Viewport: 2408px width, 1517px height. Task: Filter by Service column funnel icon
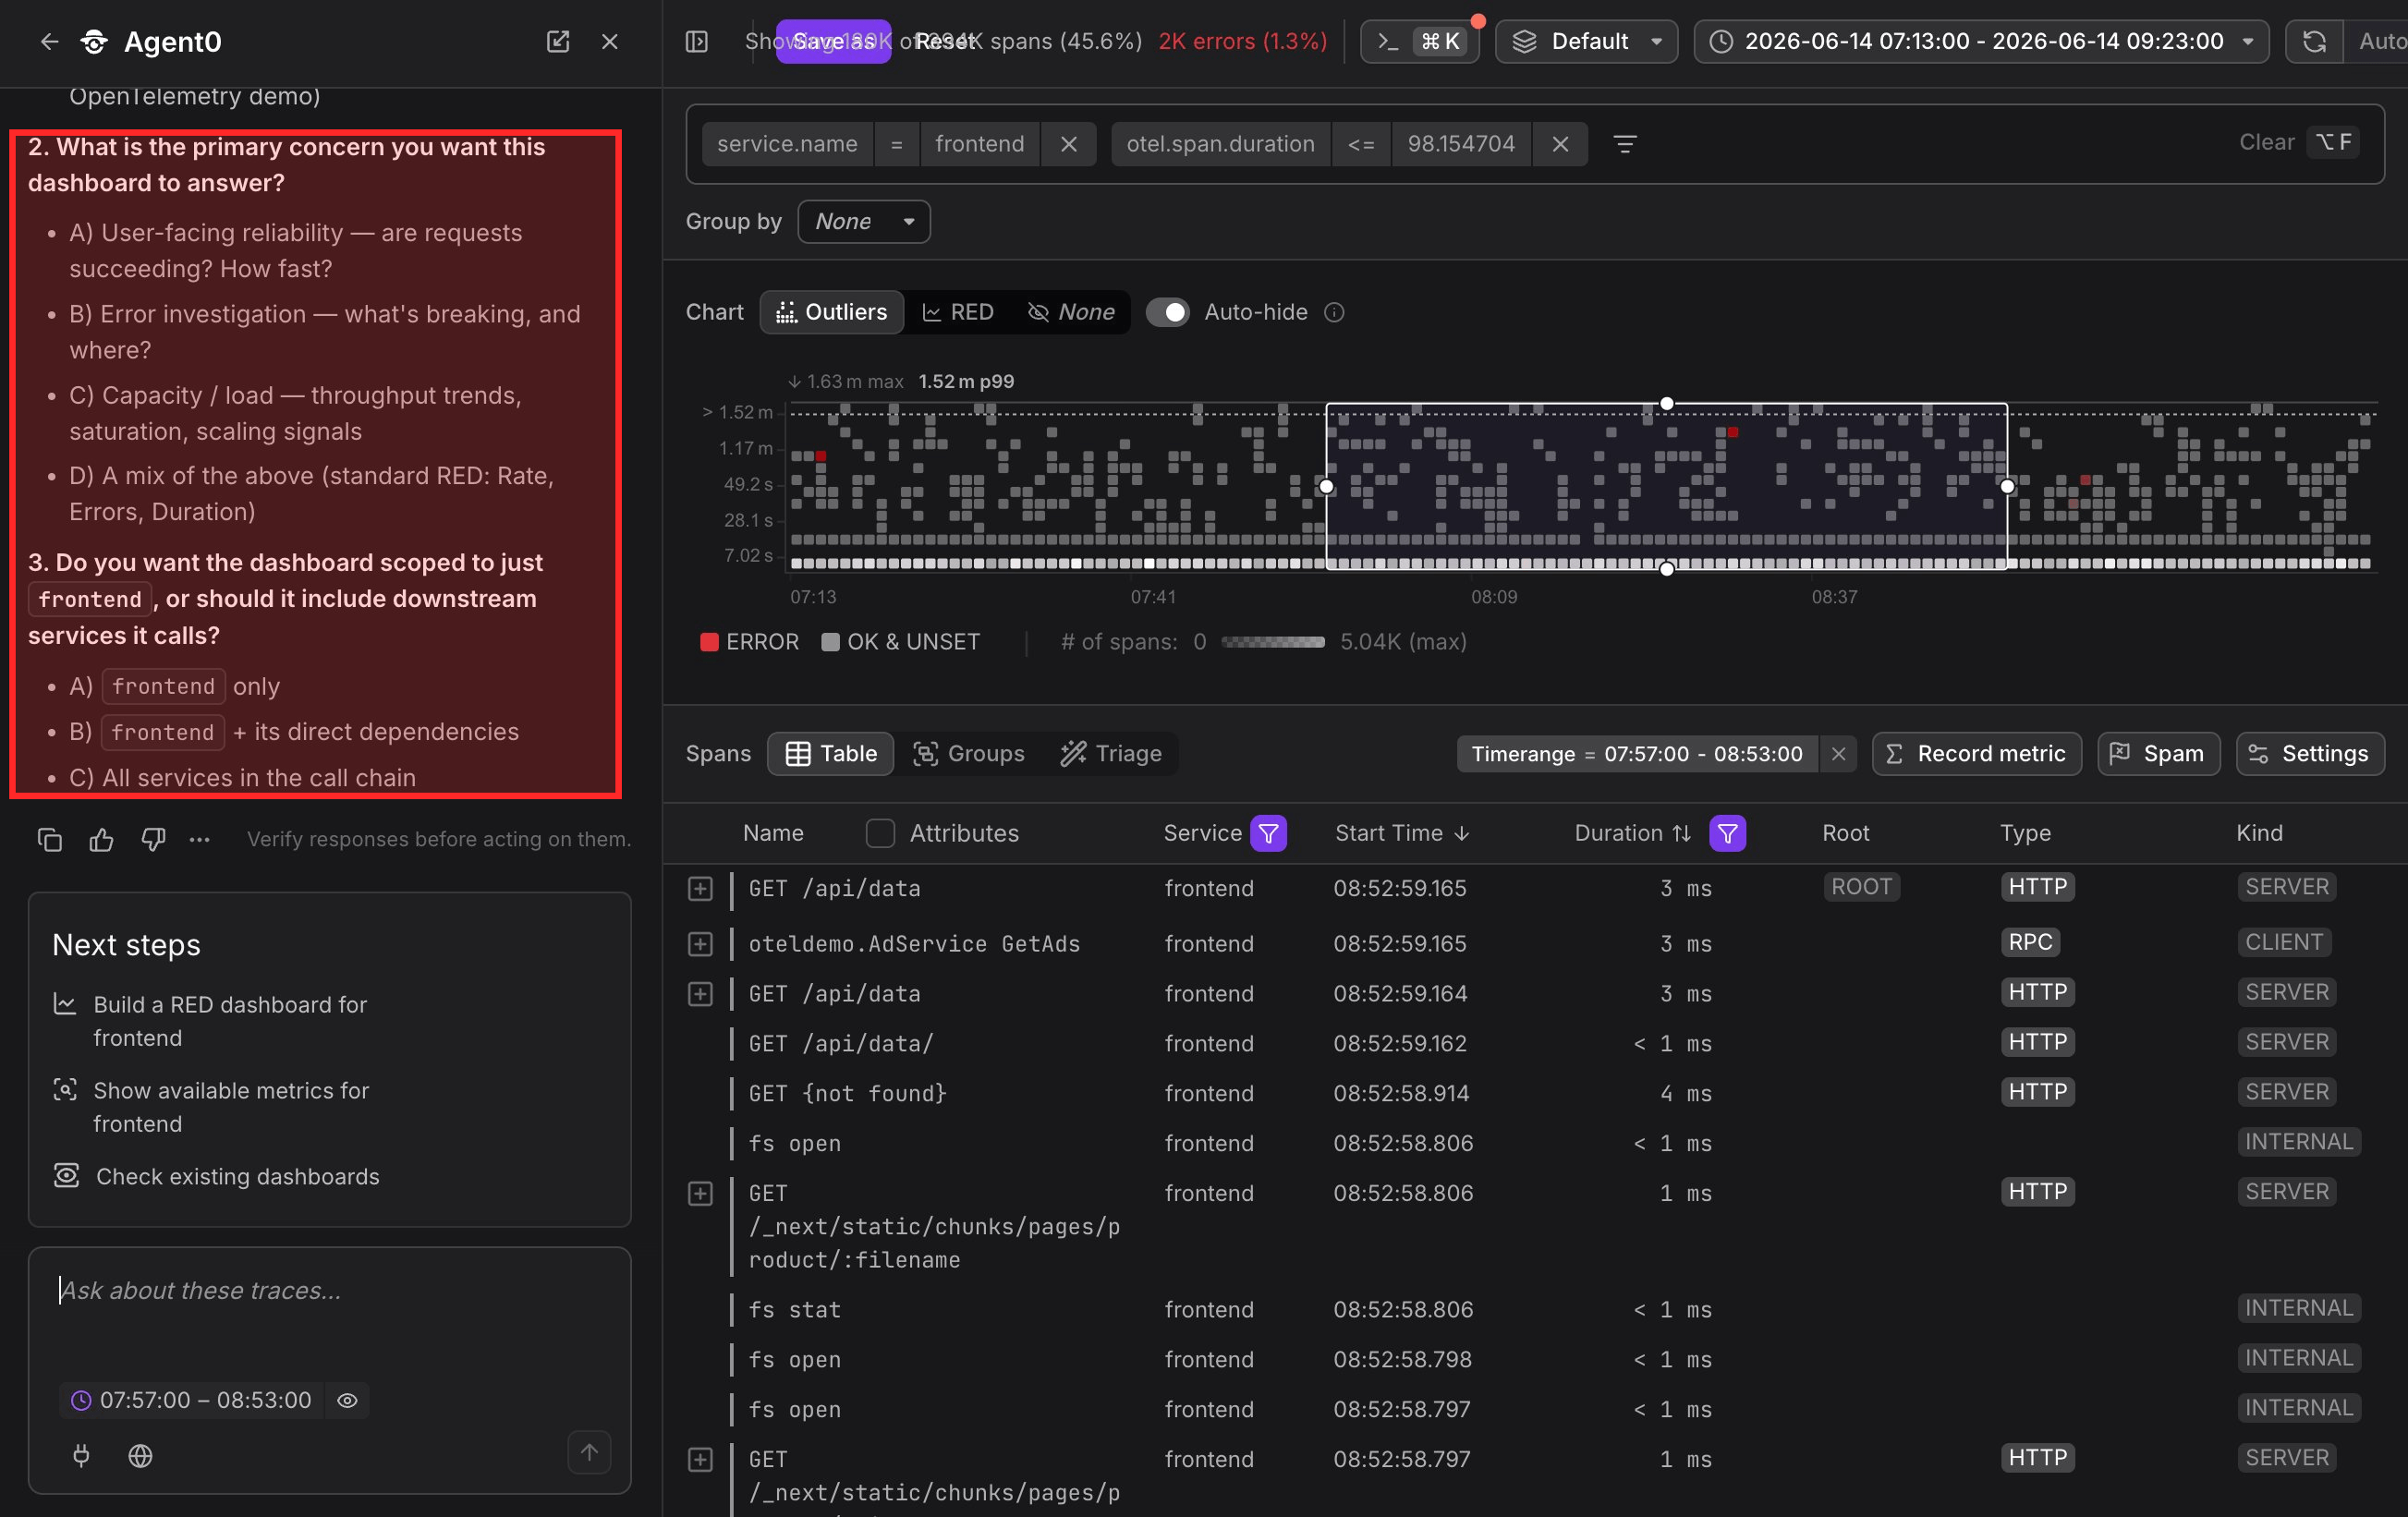(1269, 833)
